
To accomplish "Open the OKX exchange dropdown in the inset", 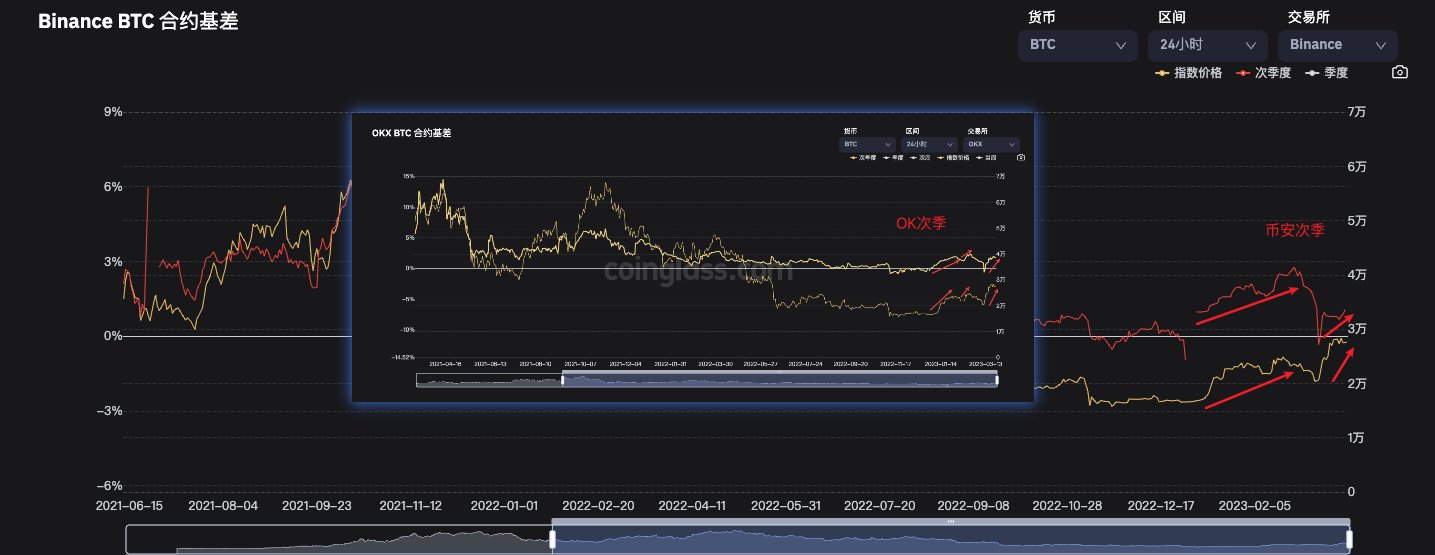I will click(x=991, y=144).
